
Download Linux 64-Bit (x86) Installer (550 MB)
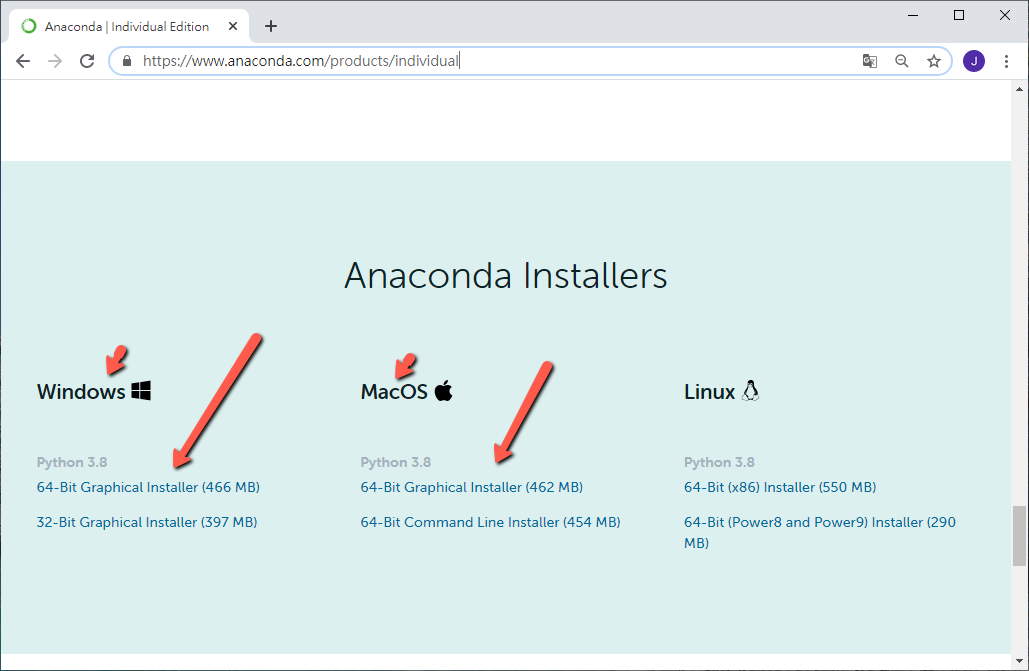point(780,487)
